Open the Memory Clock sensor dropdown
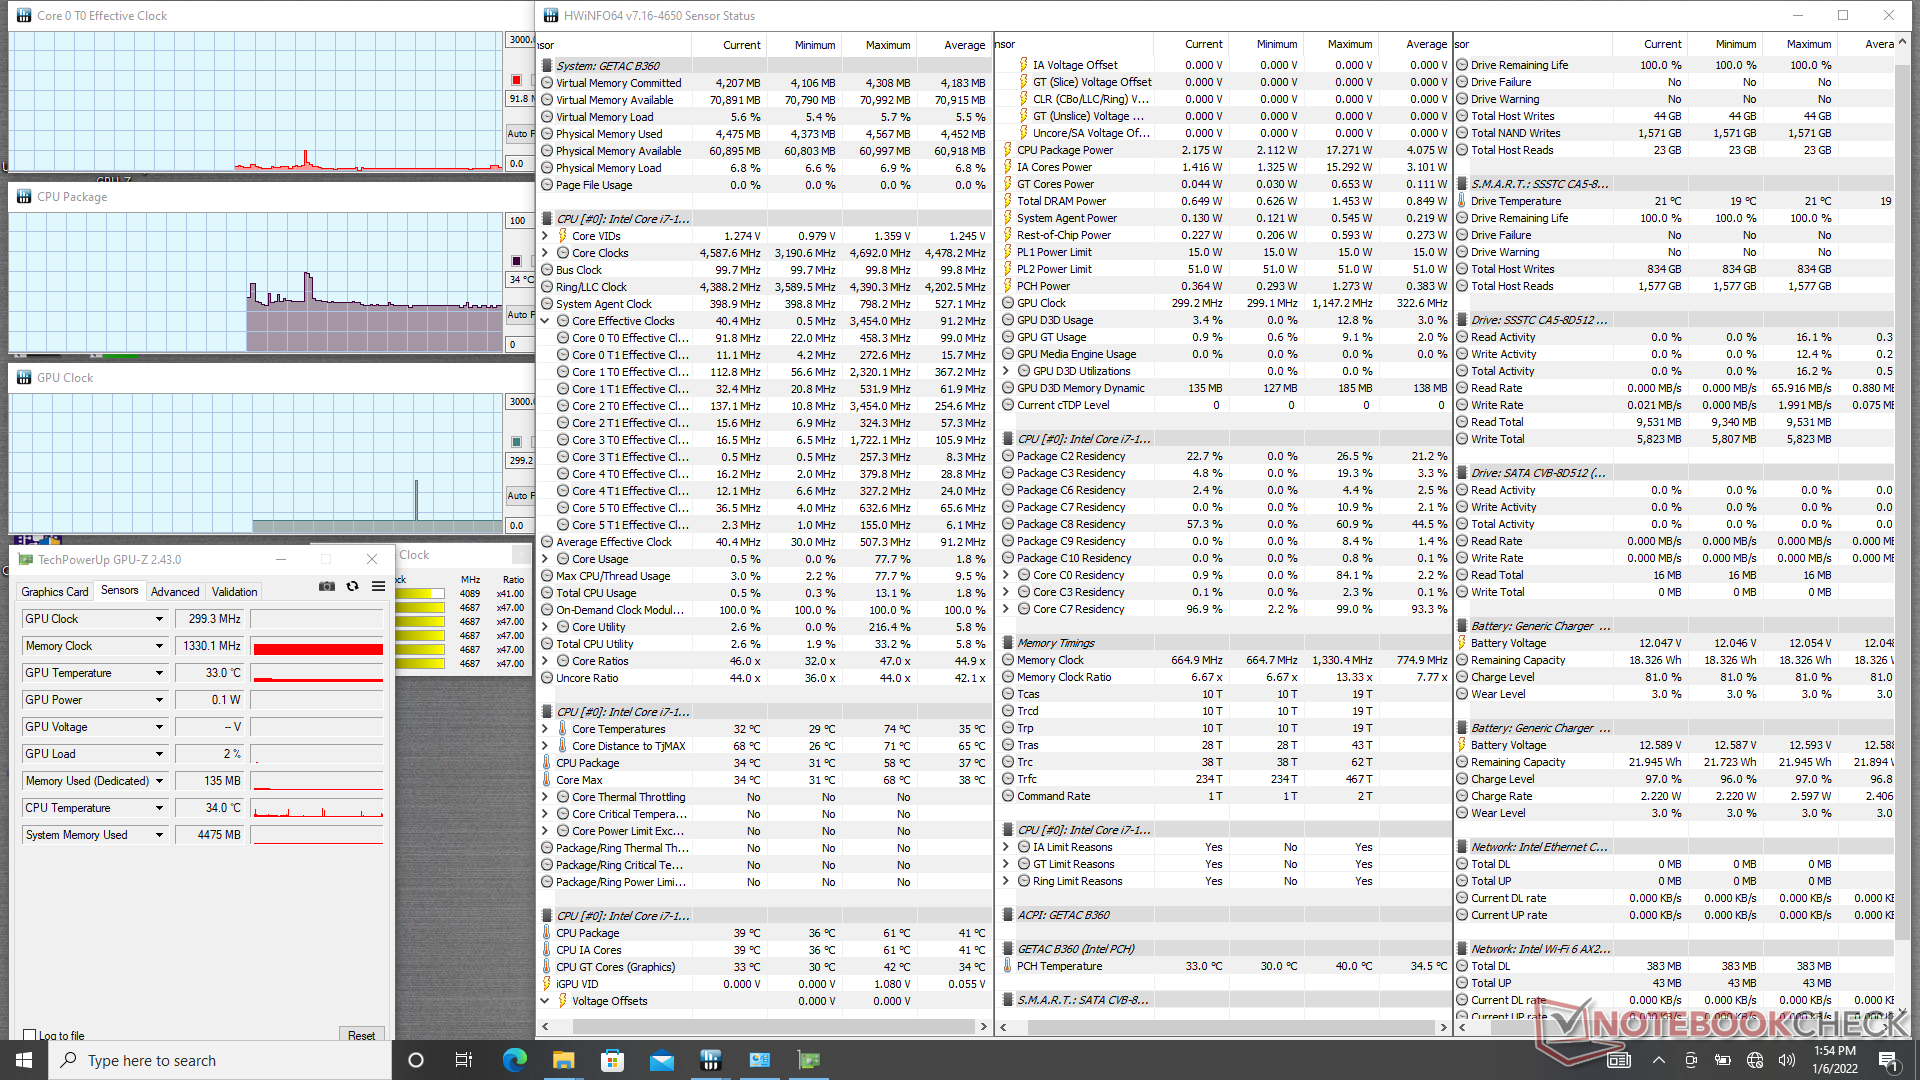 pos(159,646)
